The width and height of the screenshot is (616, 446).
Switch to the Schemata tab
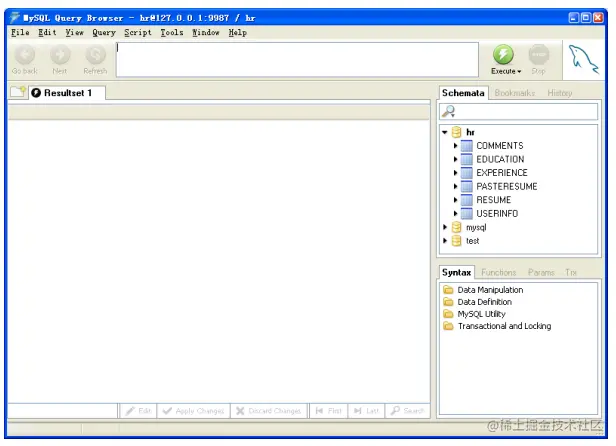(x=463, y=93)
